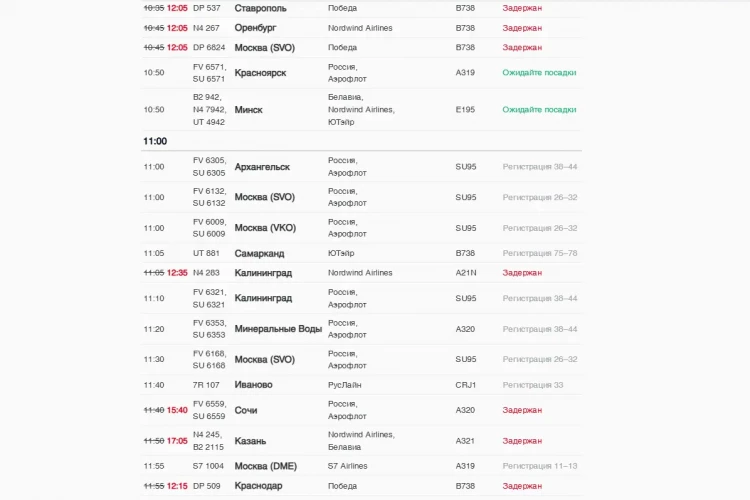Select the Архангельск flight FV 6305
This screenshot has width=750, height=500.
361,167
